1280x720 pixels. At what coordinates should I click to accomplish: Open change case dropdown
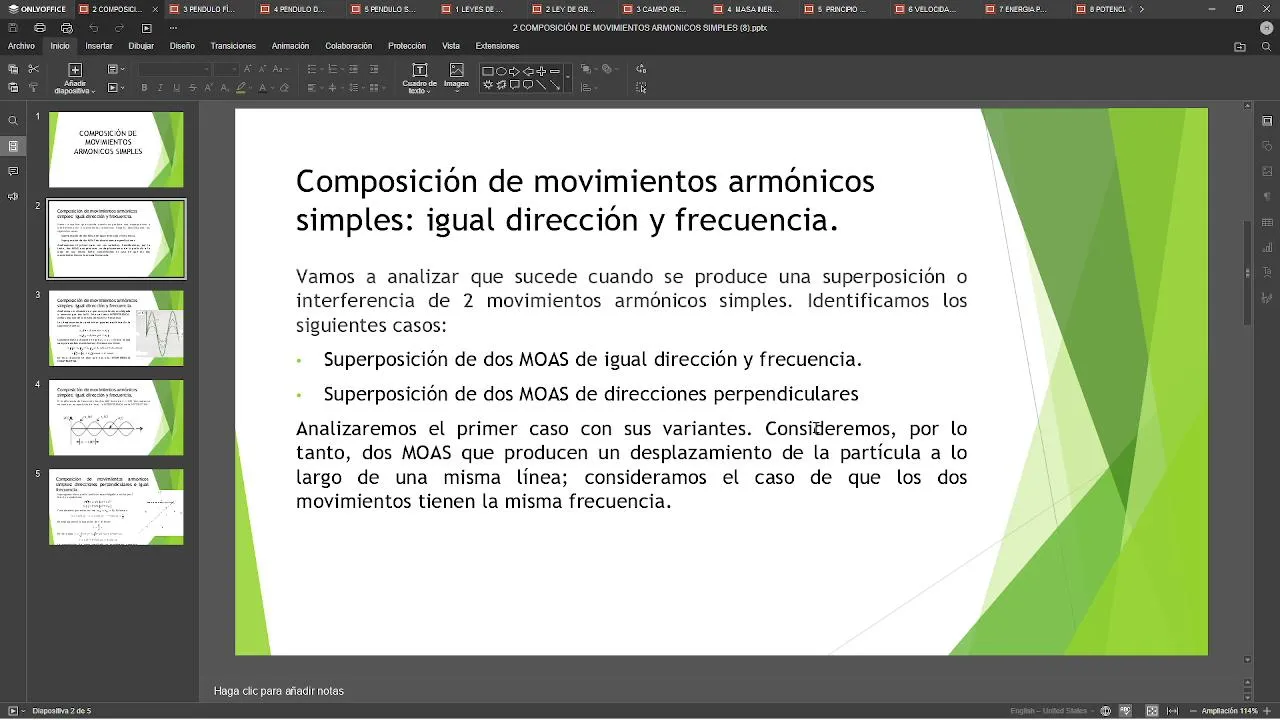tap(281, 69)
